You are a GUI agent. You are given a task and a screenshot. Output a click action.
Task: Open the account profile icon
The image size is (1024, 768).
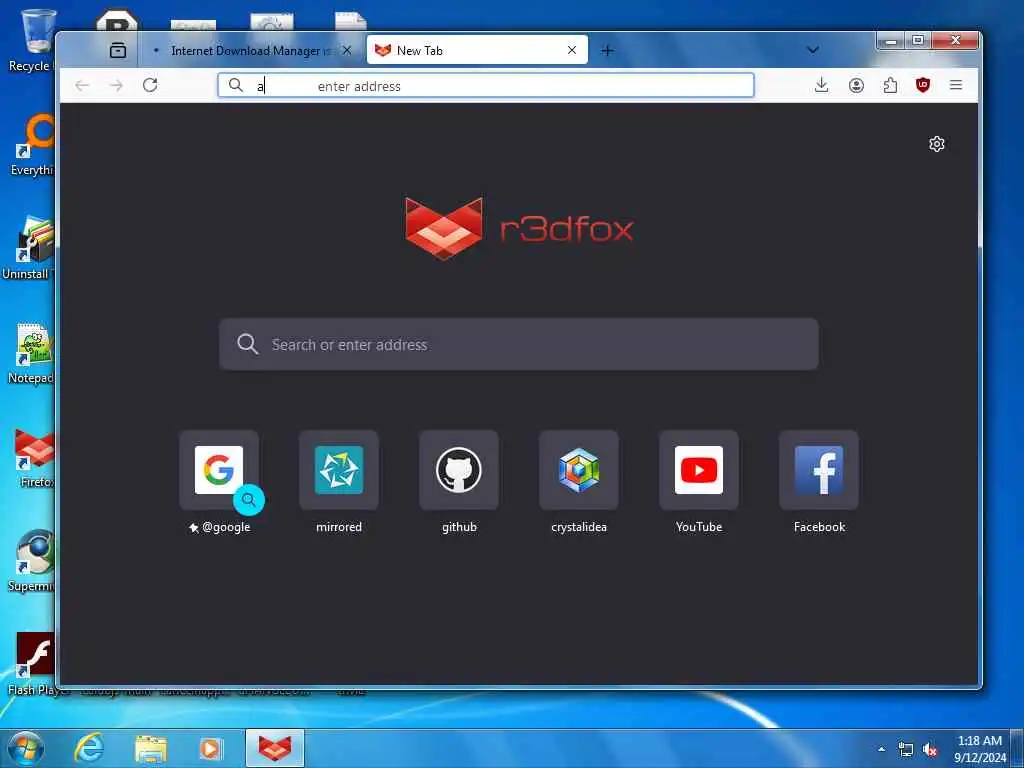coord(856,86)
